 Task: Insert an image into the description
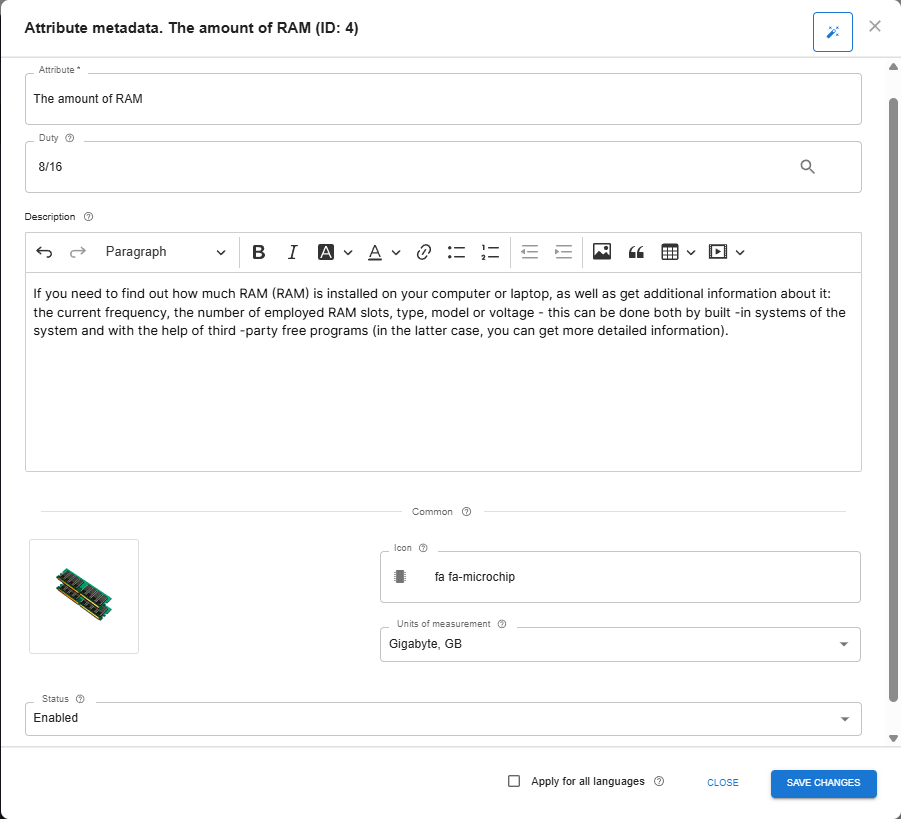tap(601, 252)
